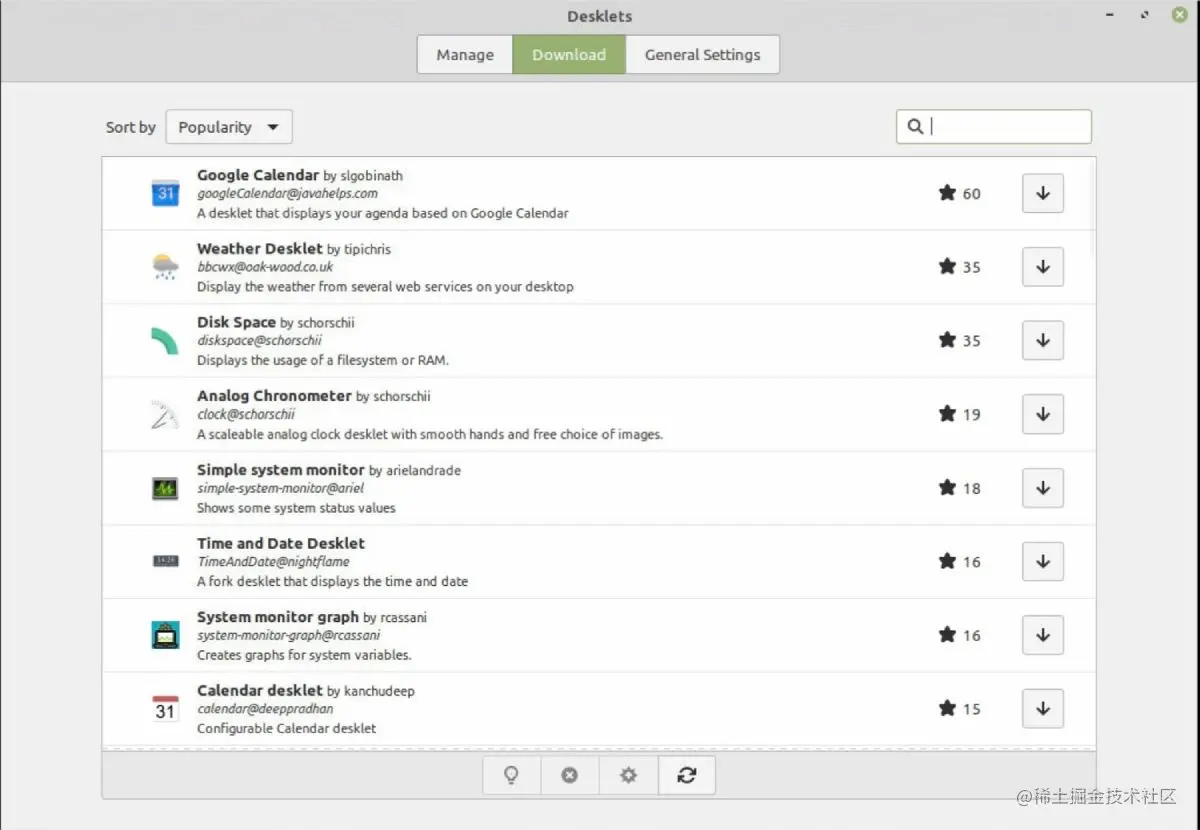
Task: Minimize the Desklets window
Action: click(x=1111, y=16)
